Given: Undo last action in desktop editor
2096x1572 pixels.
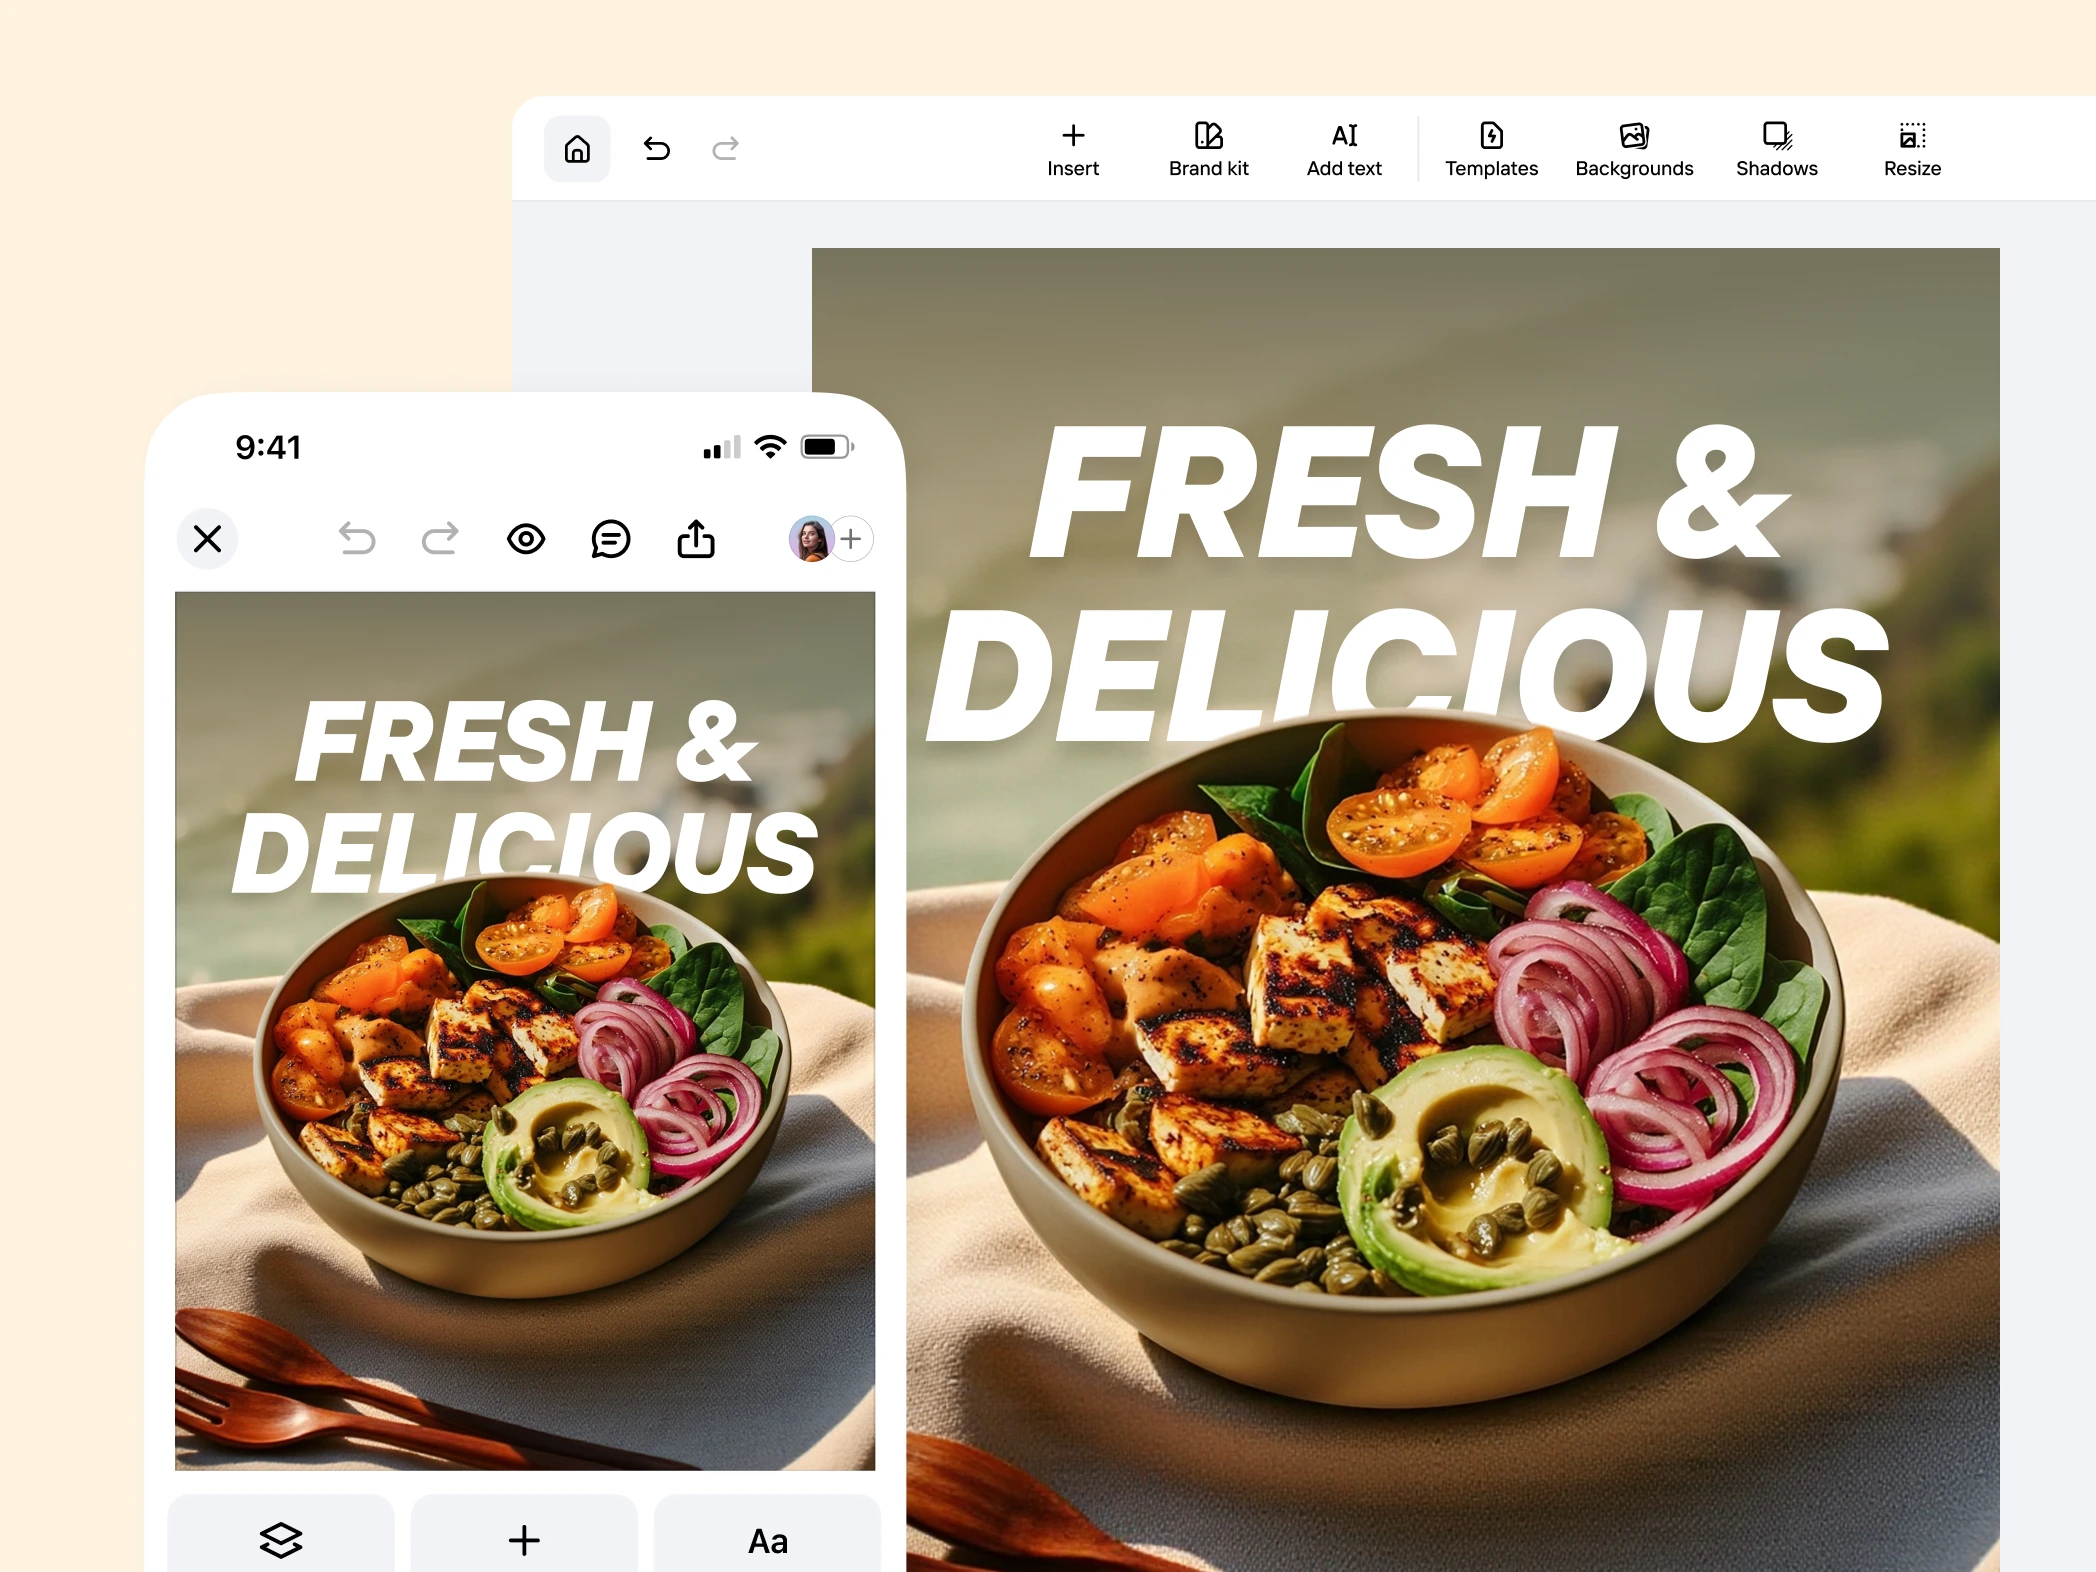Looking at the screenshot, I should pos(656,149).
